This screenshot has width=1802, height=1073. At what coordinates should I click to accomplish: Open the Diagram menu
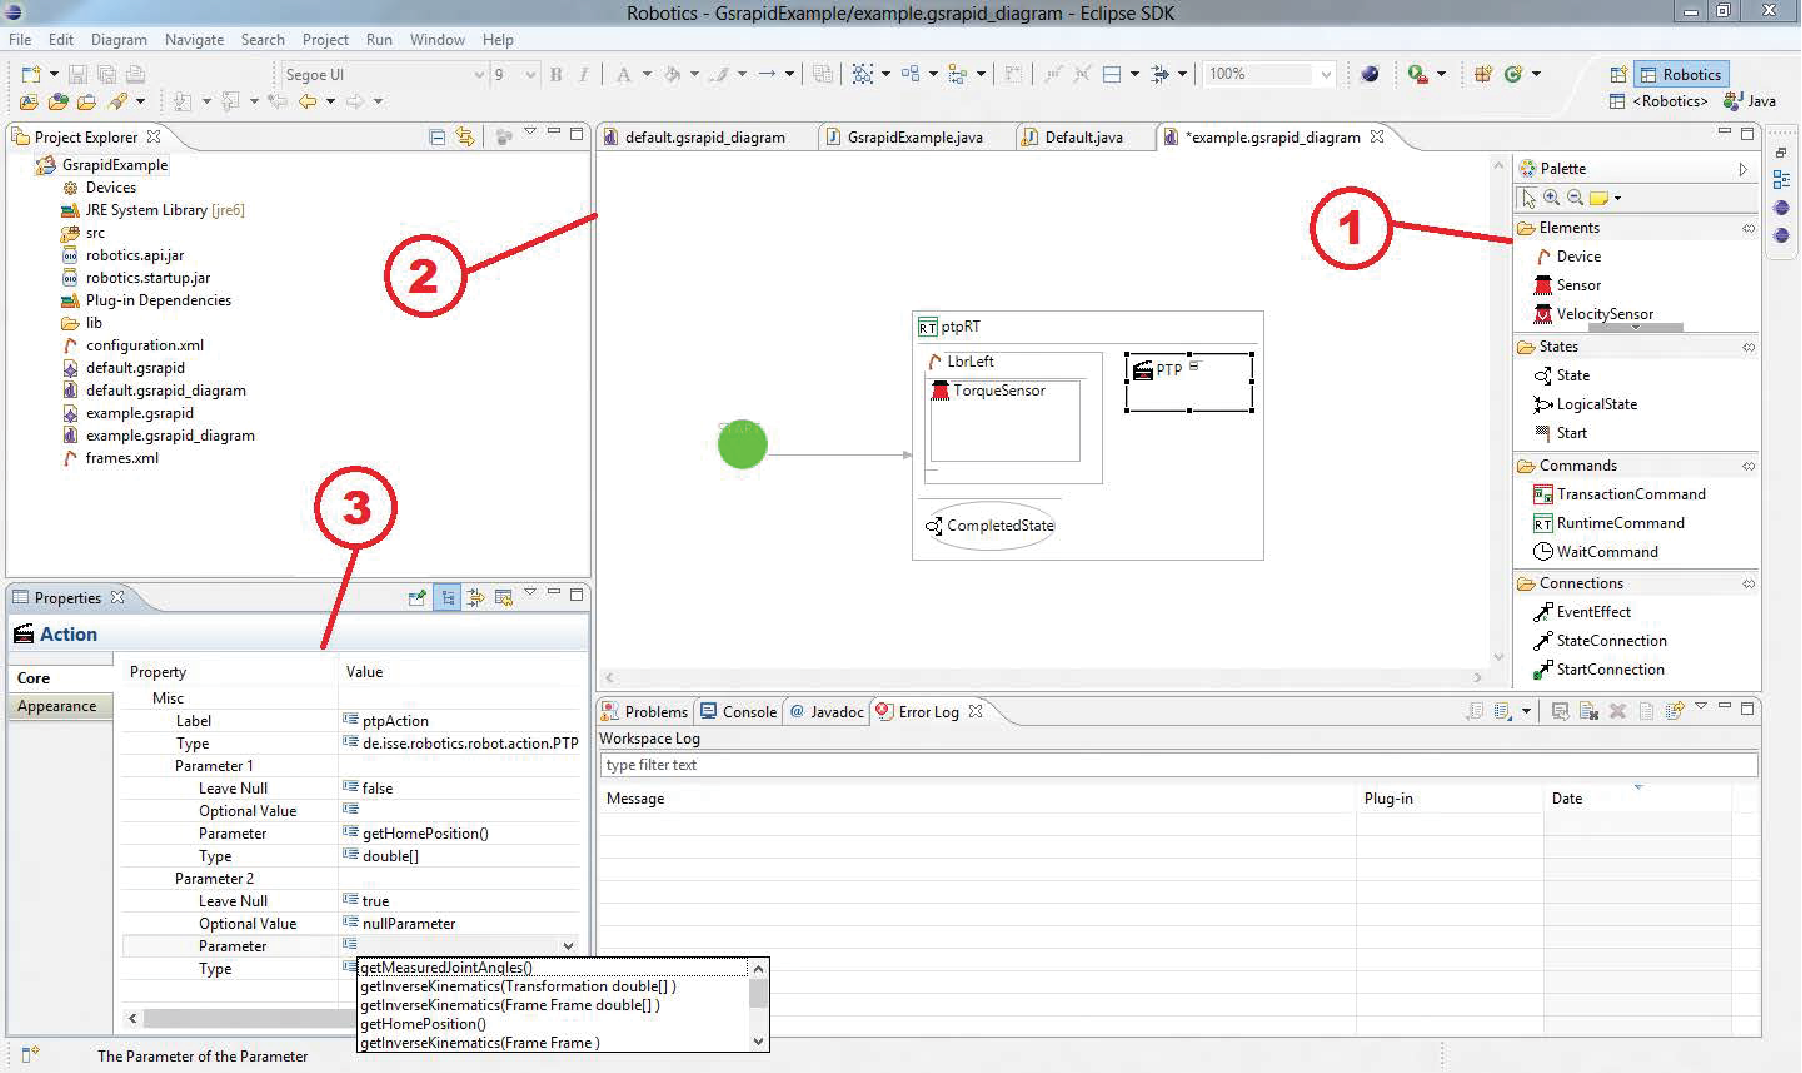[x=118, y=40]
